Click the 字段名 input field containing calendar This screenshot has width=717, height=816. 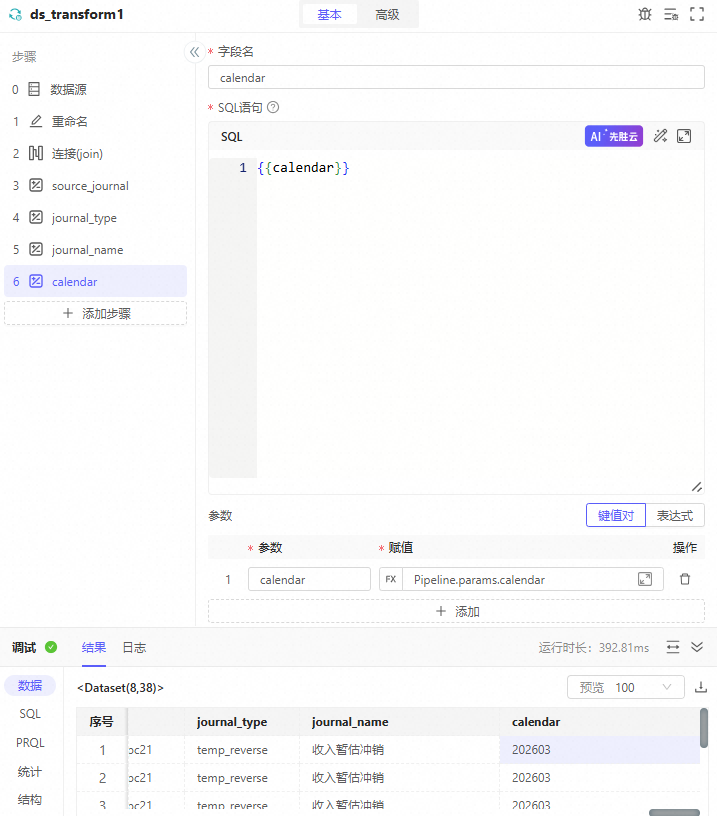click(455, 77)
